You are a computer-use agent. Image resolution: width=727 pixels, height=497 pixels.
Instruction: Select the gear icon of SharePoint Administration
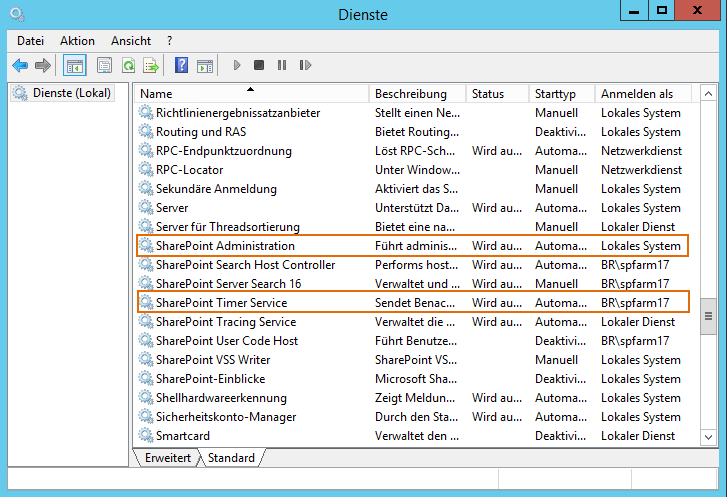(x=146, y=245)
